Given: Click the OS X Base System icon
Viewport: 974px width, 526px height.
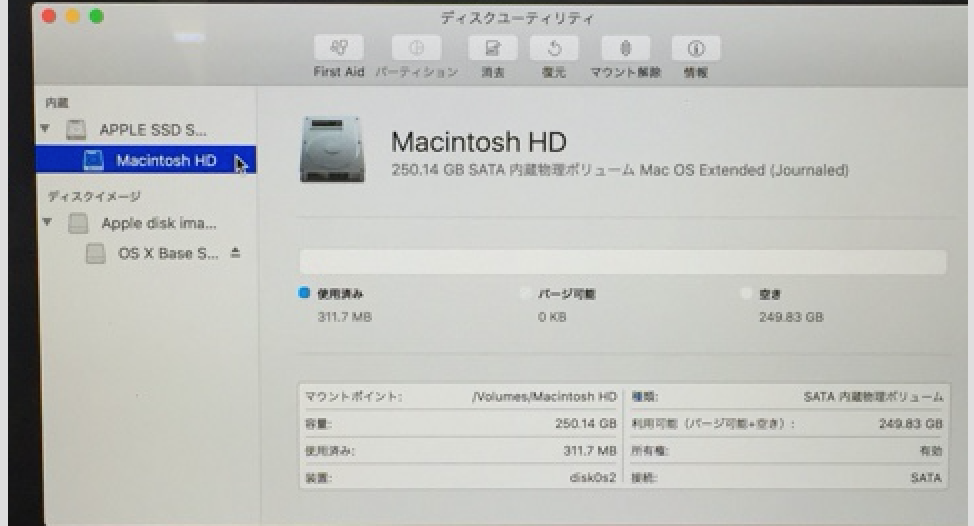Looking at the screenshot, I should point(95,253).
